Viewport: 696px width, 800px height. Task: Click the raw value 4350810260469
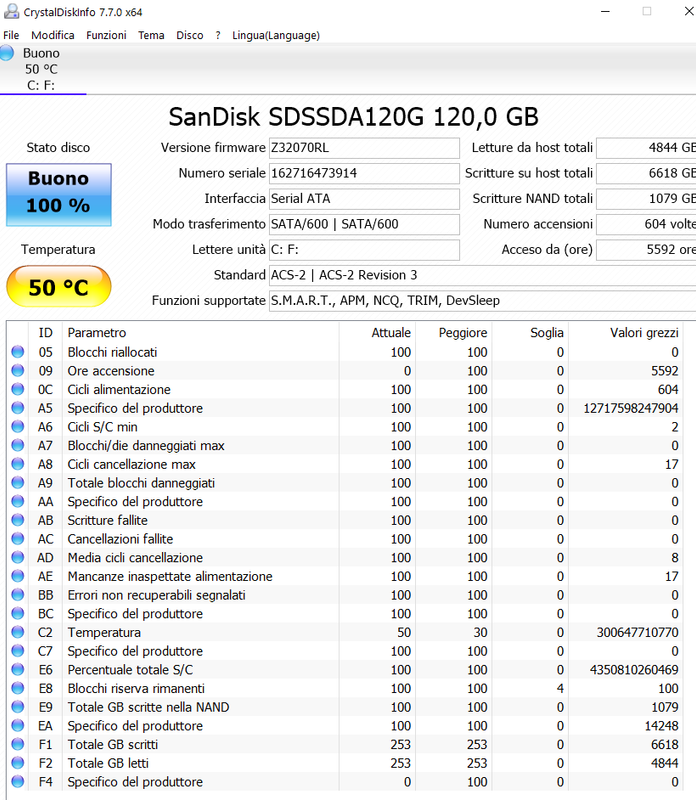[x=634, y=670]
